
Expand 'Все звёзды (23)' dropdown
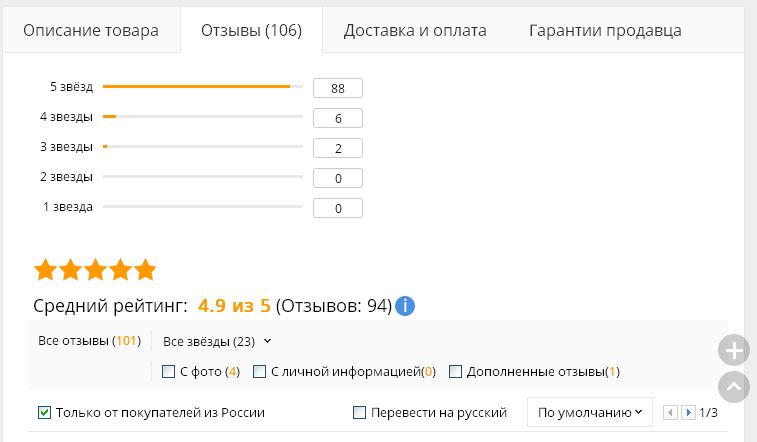tap(217, 342)
